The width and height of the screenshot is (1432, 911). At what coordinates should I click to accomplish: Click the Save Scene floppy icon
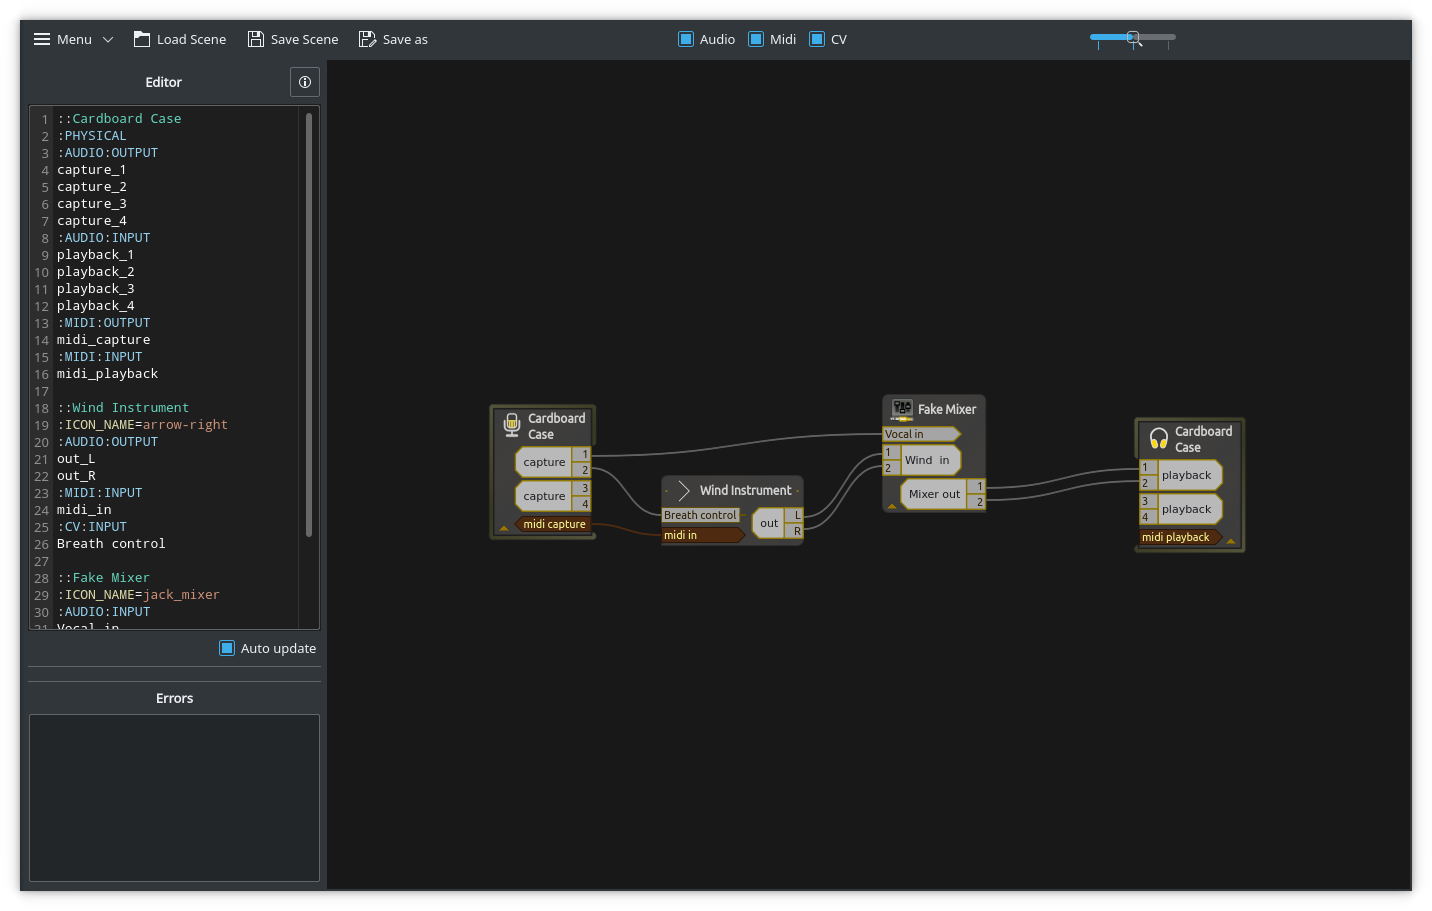pyautogui.click(x=256, y=39)
